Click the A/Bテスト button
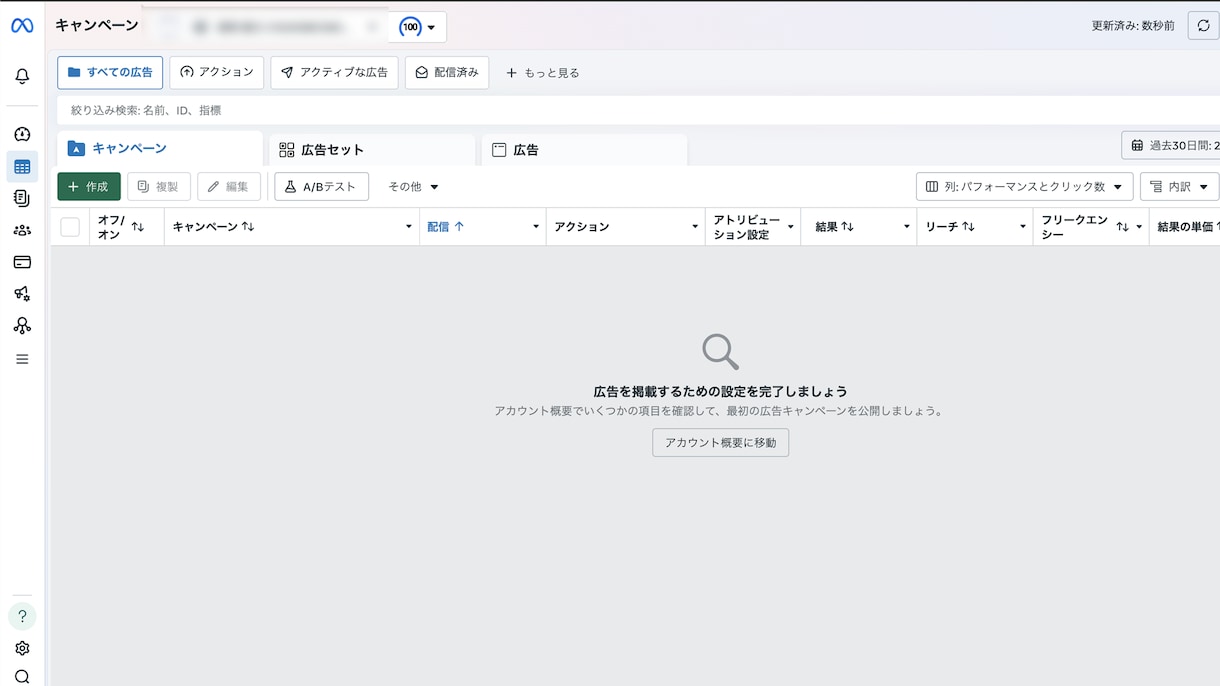The width and height of the screenshot is (1220, 686). [x=321, y=187]
